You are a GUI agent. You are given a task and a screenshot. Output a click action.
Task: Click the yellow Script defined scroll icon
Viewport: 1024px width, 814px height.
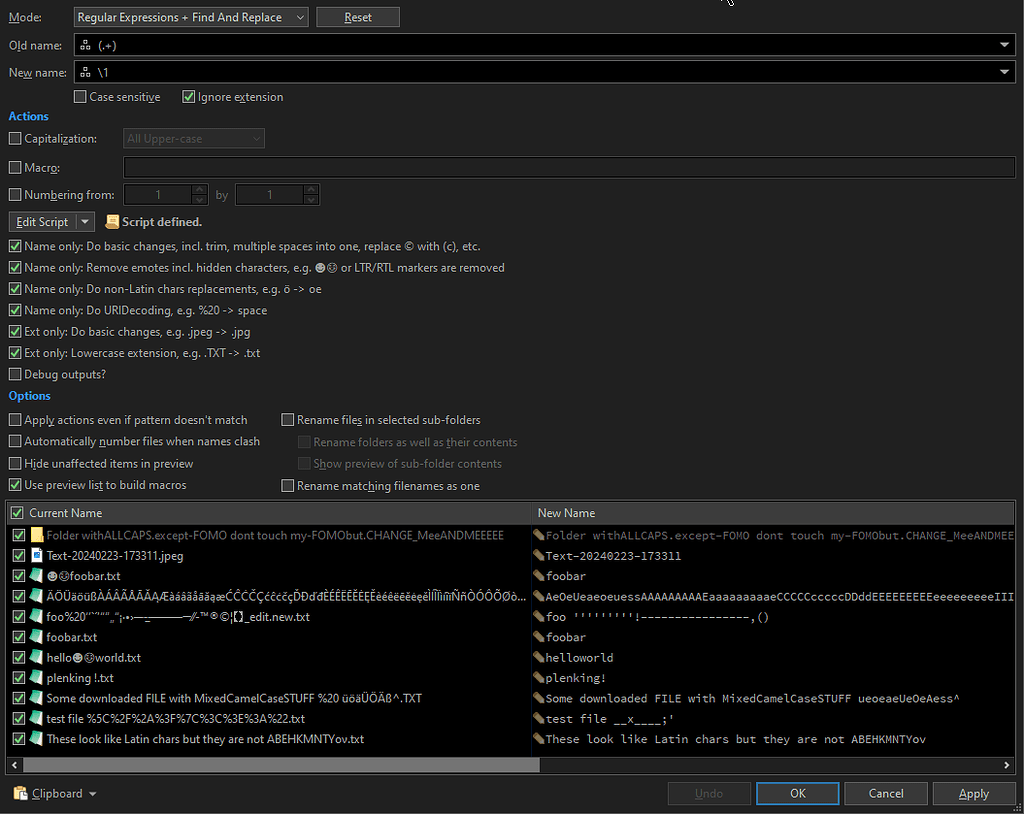pos(111,221)
